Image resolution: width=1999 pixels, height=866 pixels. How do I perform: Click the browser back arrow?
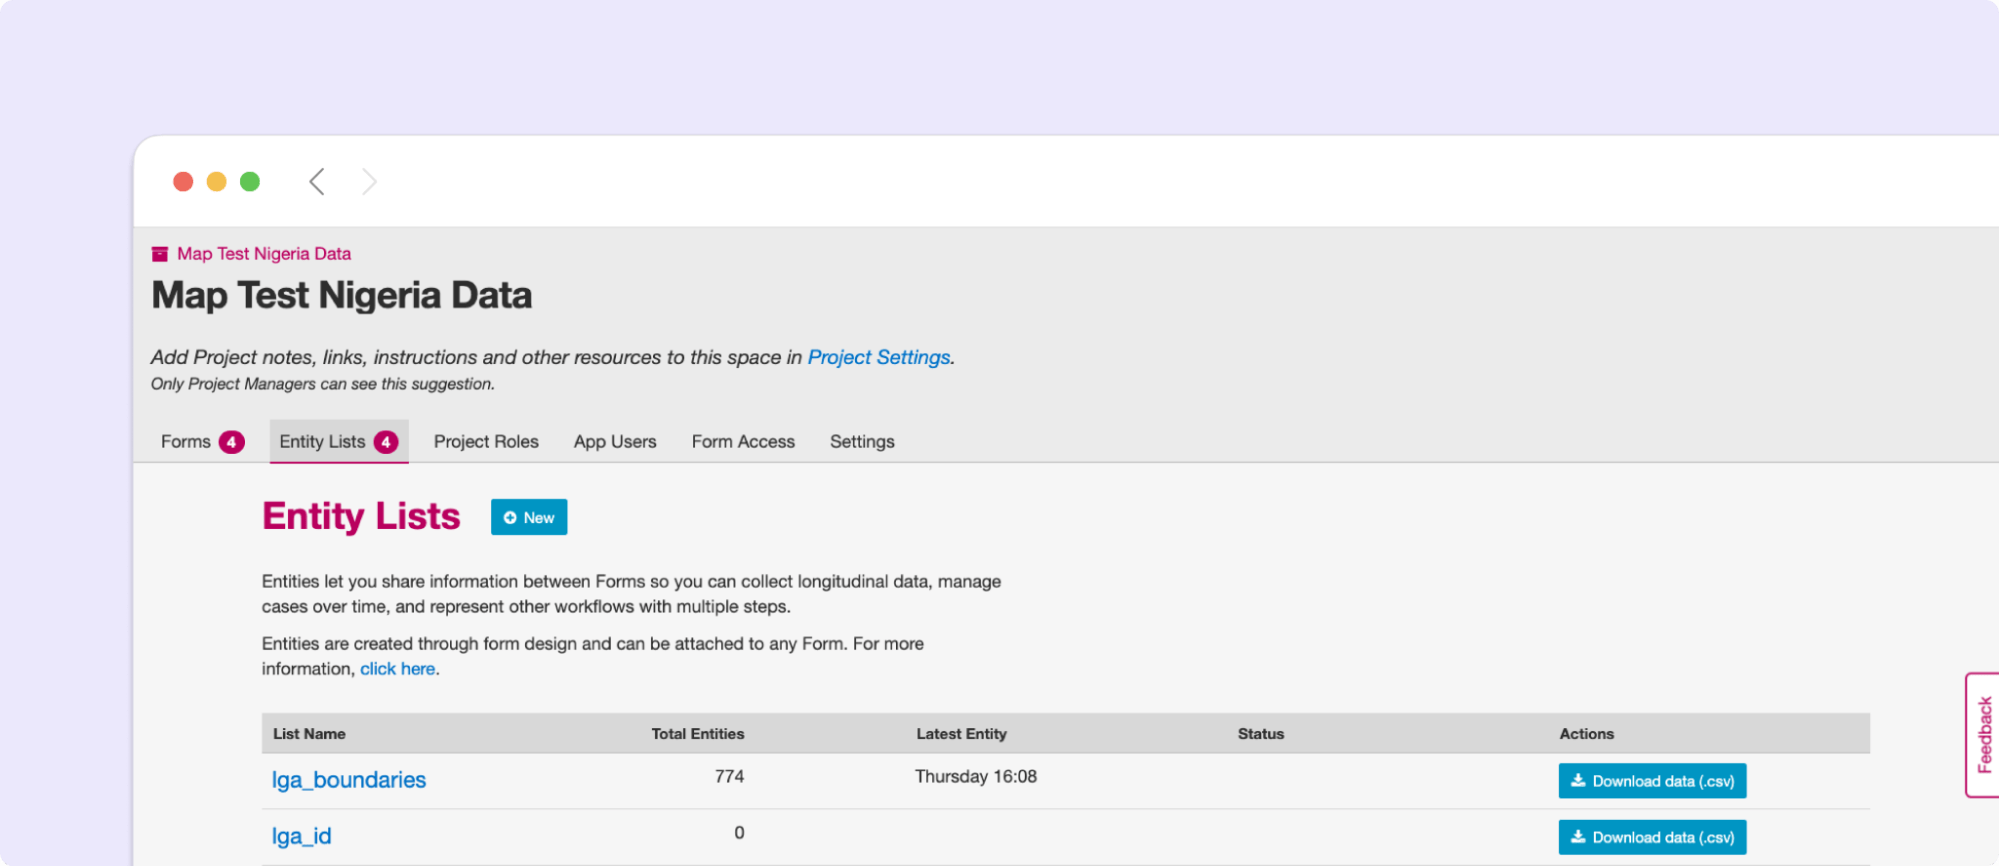point(317,182)
